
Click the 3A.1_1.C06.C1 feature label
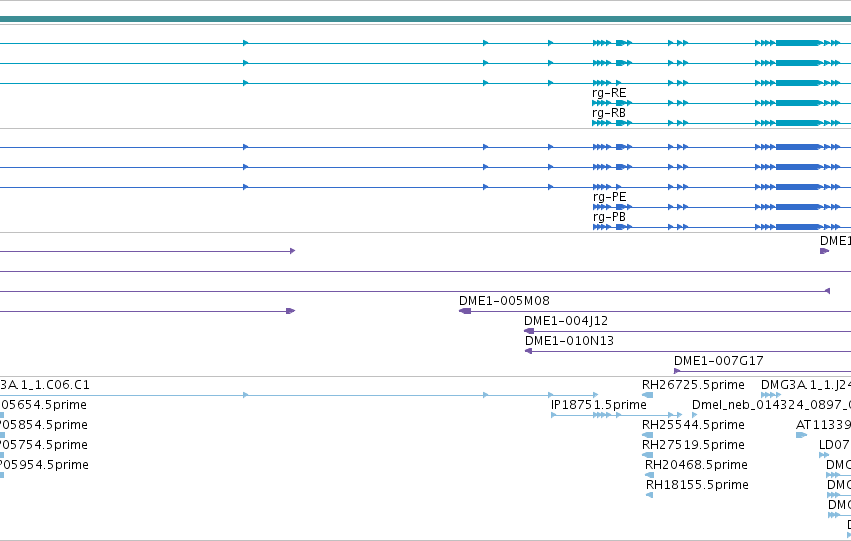(45, 385)
